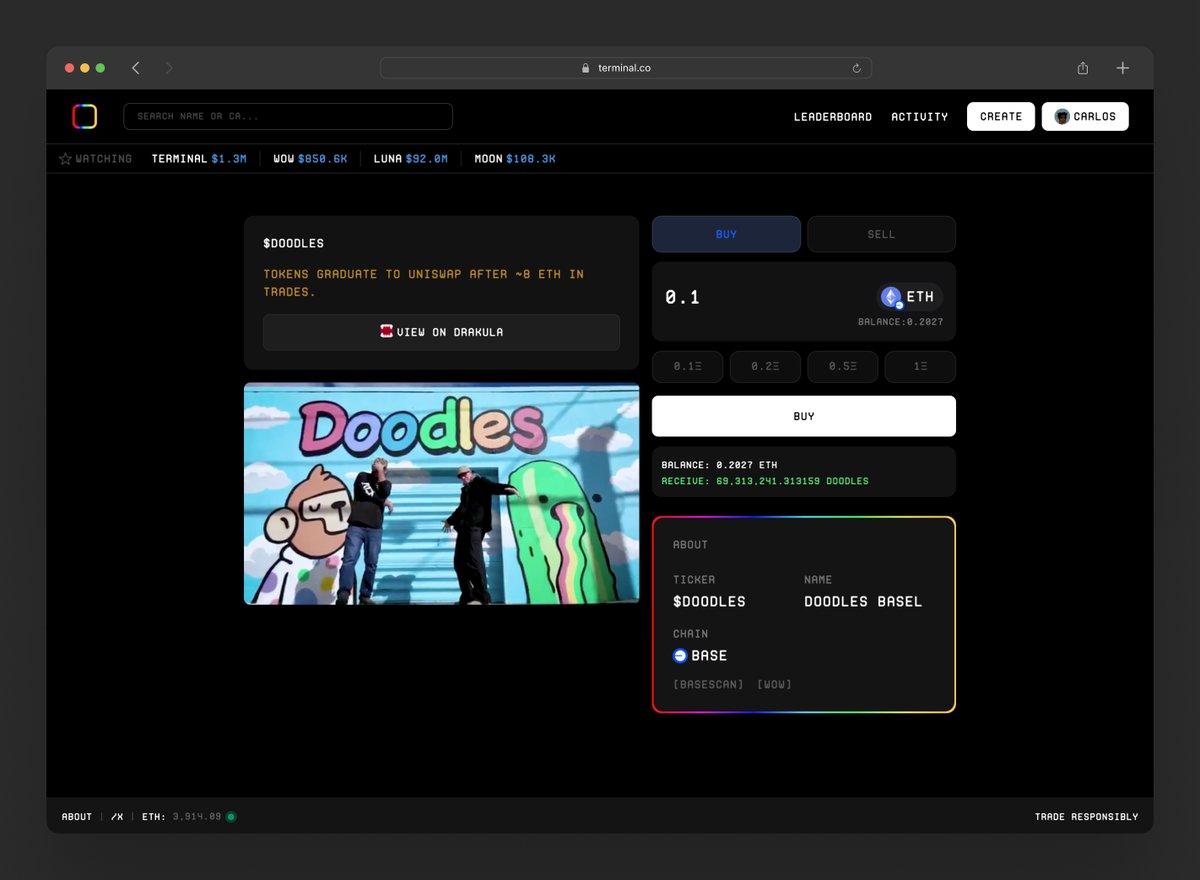
Task: Click the Balance:0.2027 text under ETH
Action: pyautogui.click(x=900, y=322)
